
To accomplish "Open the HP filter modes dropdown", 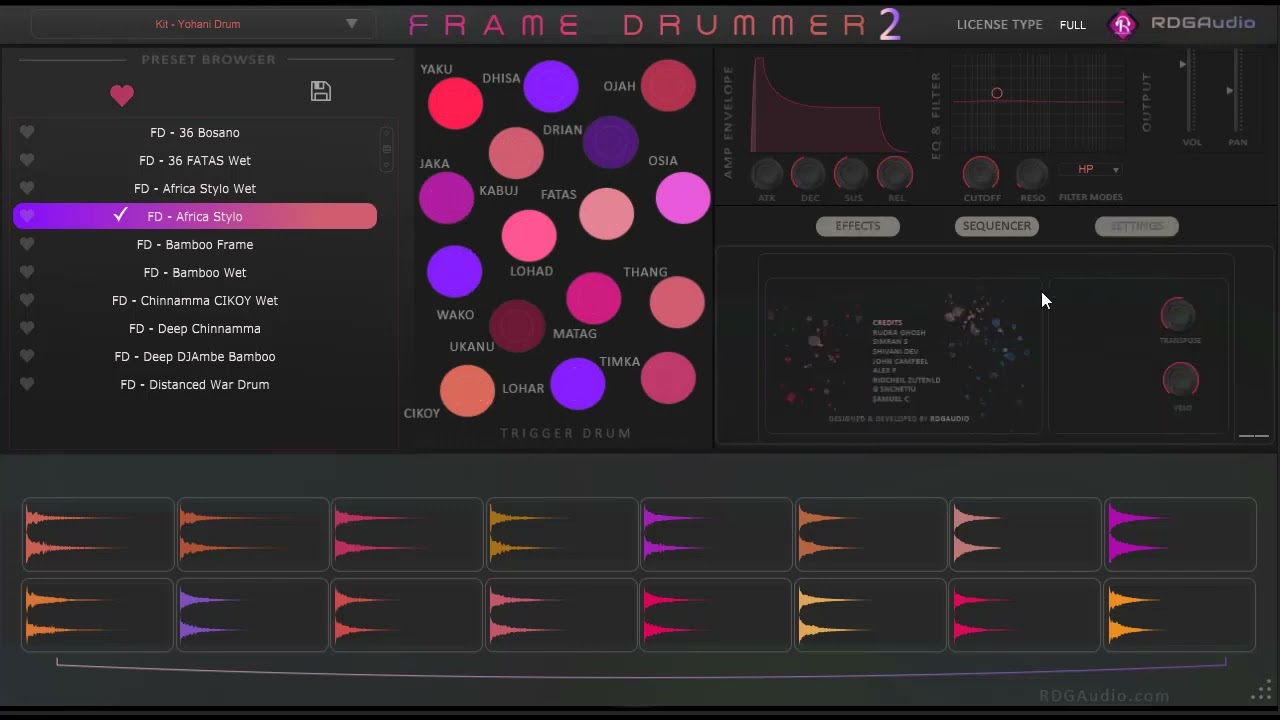I will pyautogui.click(x=1090, y=169).
